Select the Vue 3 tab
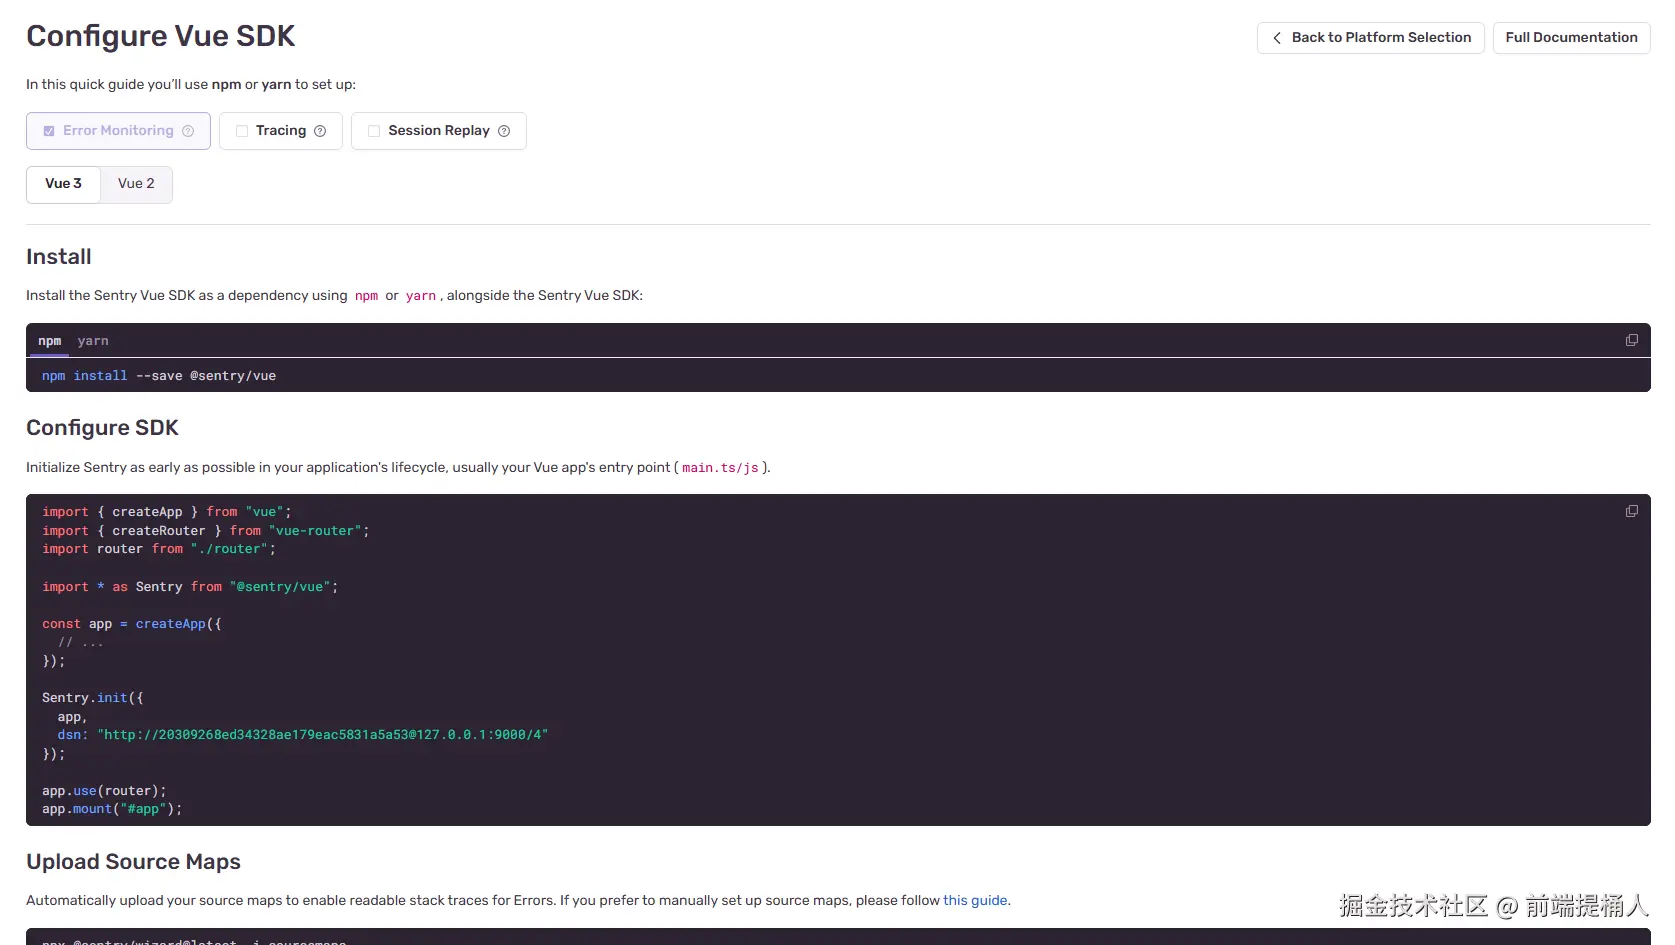 (x=63, y=184)
